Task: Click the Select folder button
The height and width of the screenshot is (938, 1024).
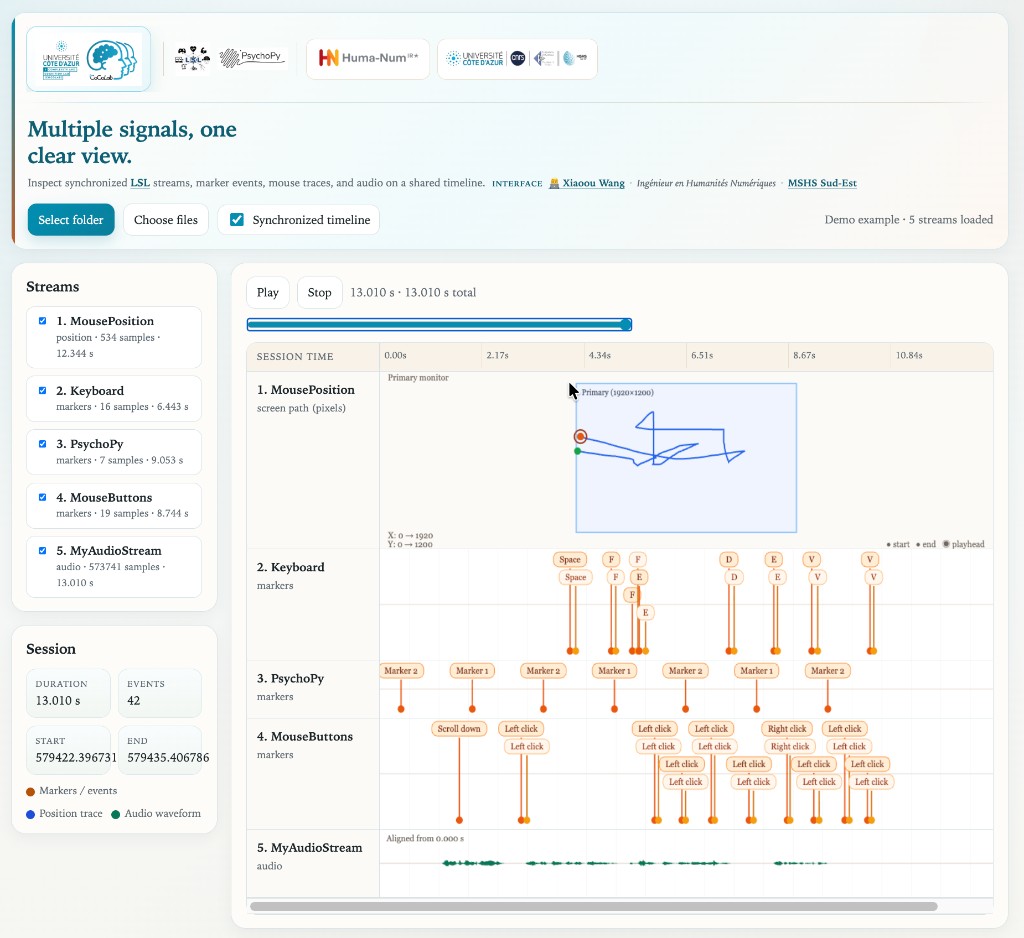Action: click(x=71, y=219)
